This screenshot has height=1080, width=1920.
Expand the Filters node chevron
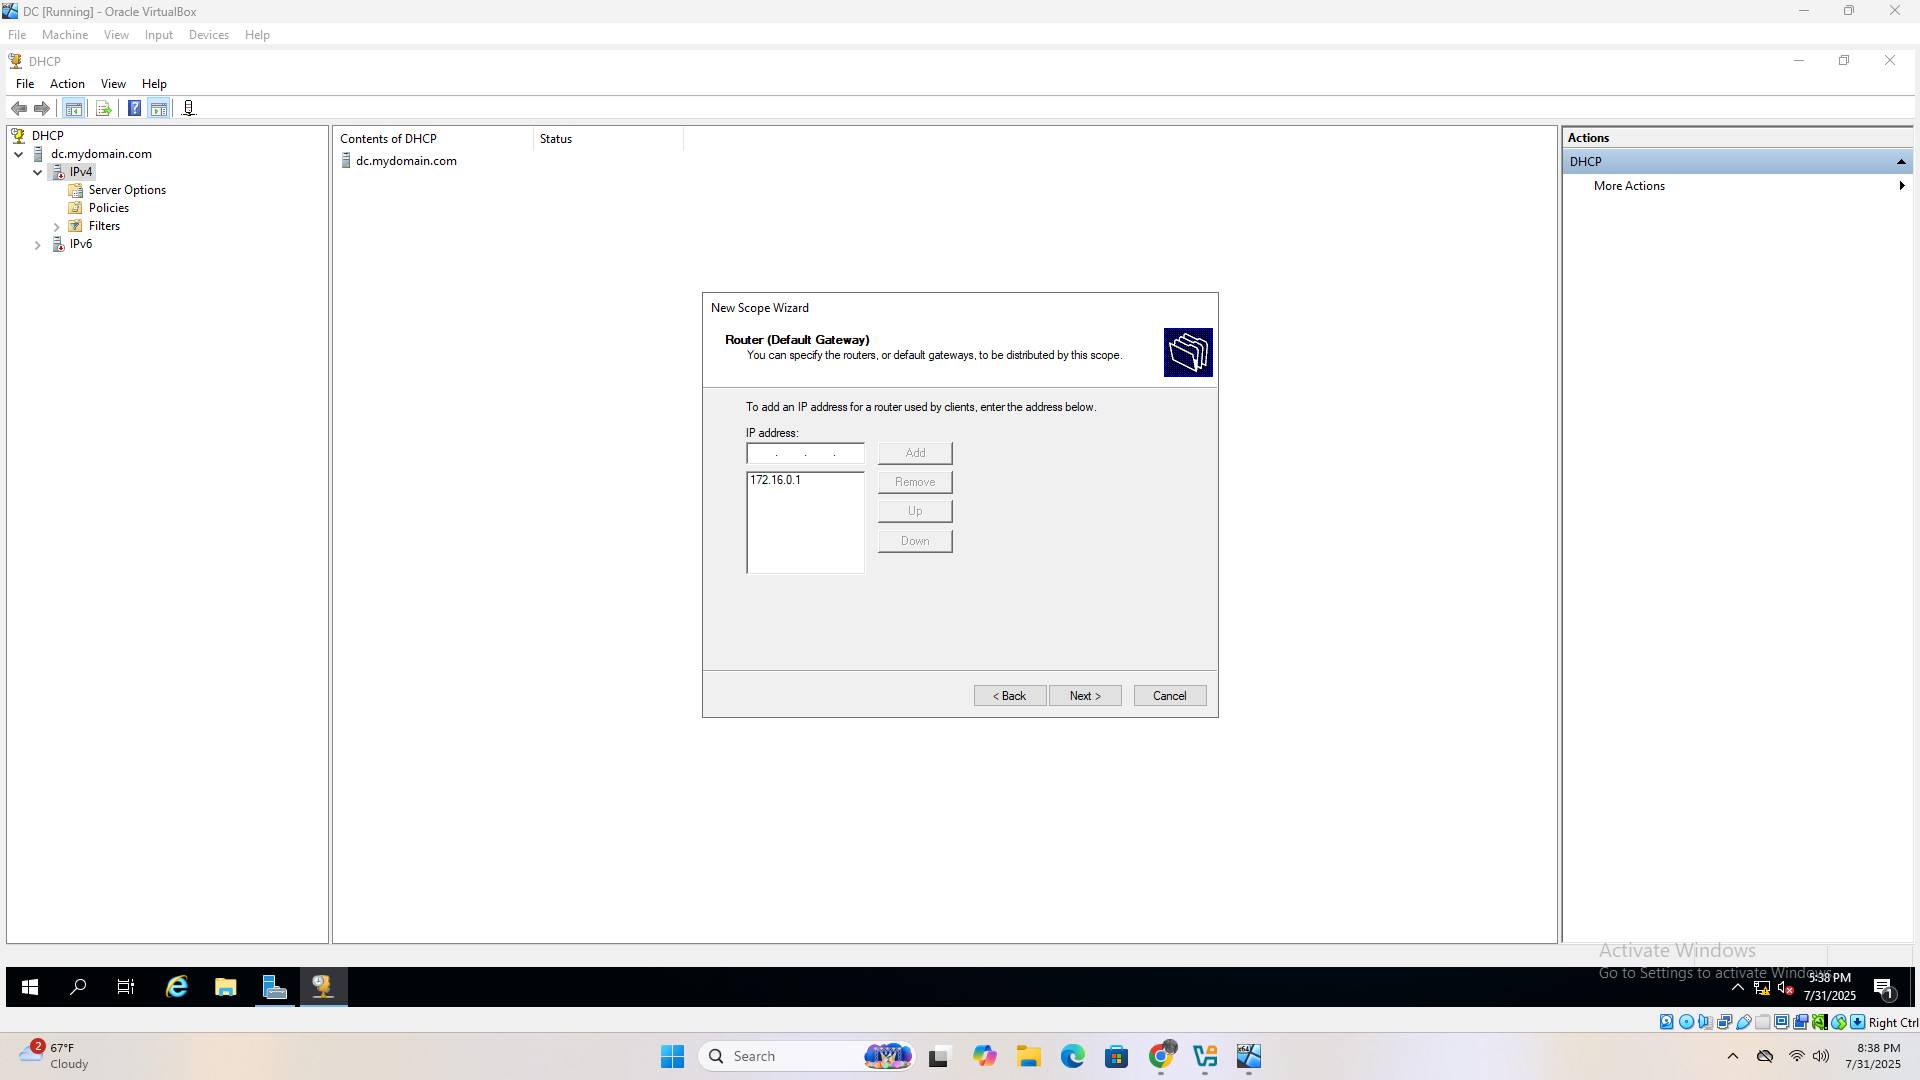[x=56, y=226]
